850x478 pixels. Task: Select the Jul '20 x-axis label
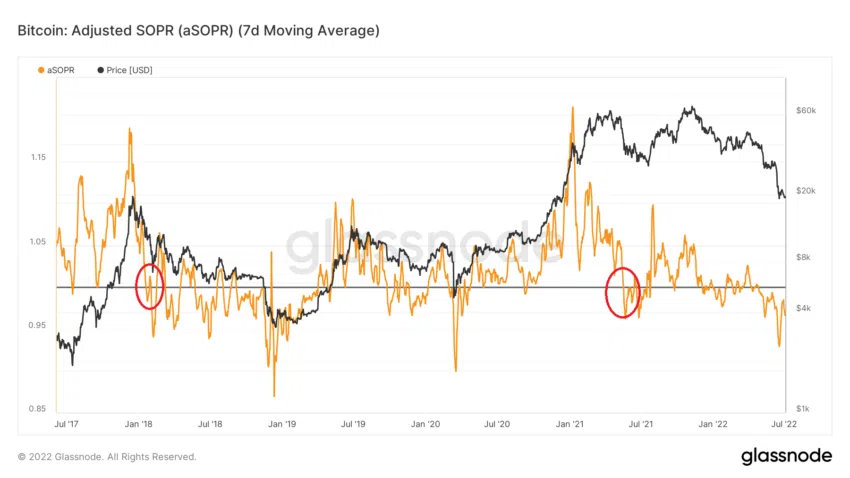(x=497, y=424)
